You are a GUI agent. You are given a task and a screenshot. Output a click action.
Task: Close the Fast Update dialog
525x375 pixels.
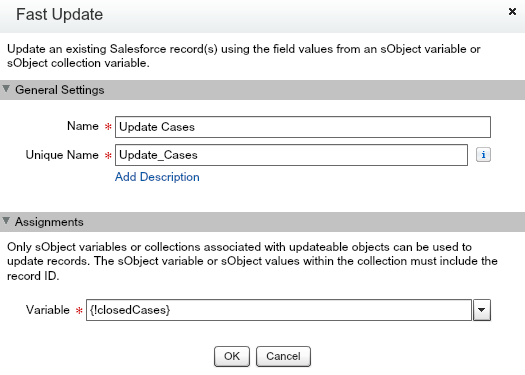512,12
